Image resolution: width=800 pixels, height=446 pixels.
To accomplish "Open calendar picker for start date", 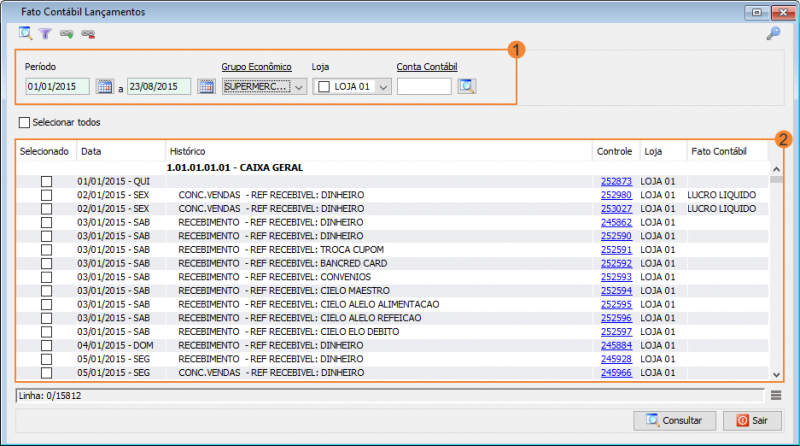I will 105,87.
